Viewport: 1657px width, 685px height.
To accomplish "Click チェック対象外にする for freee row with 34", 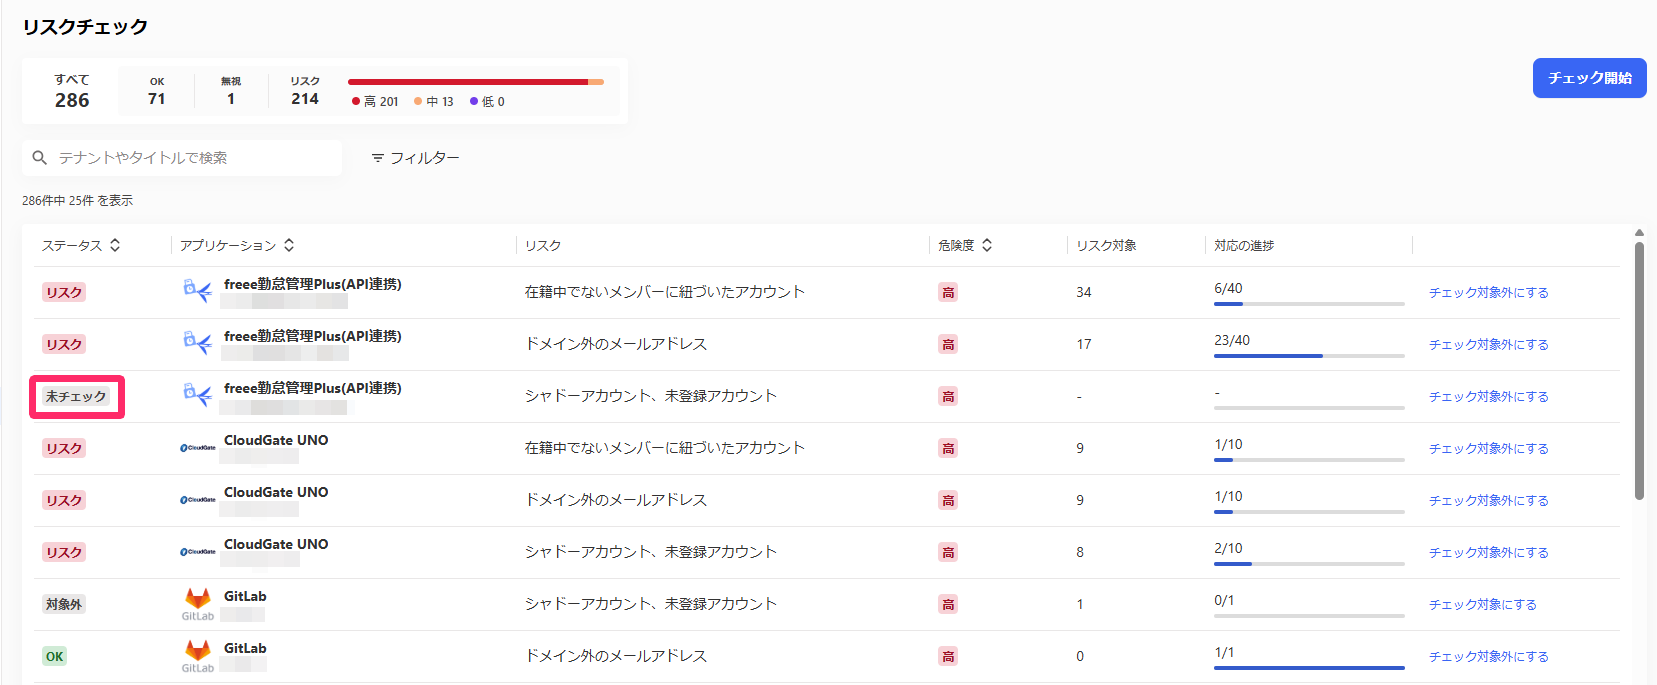I will 1488,292.
